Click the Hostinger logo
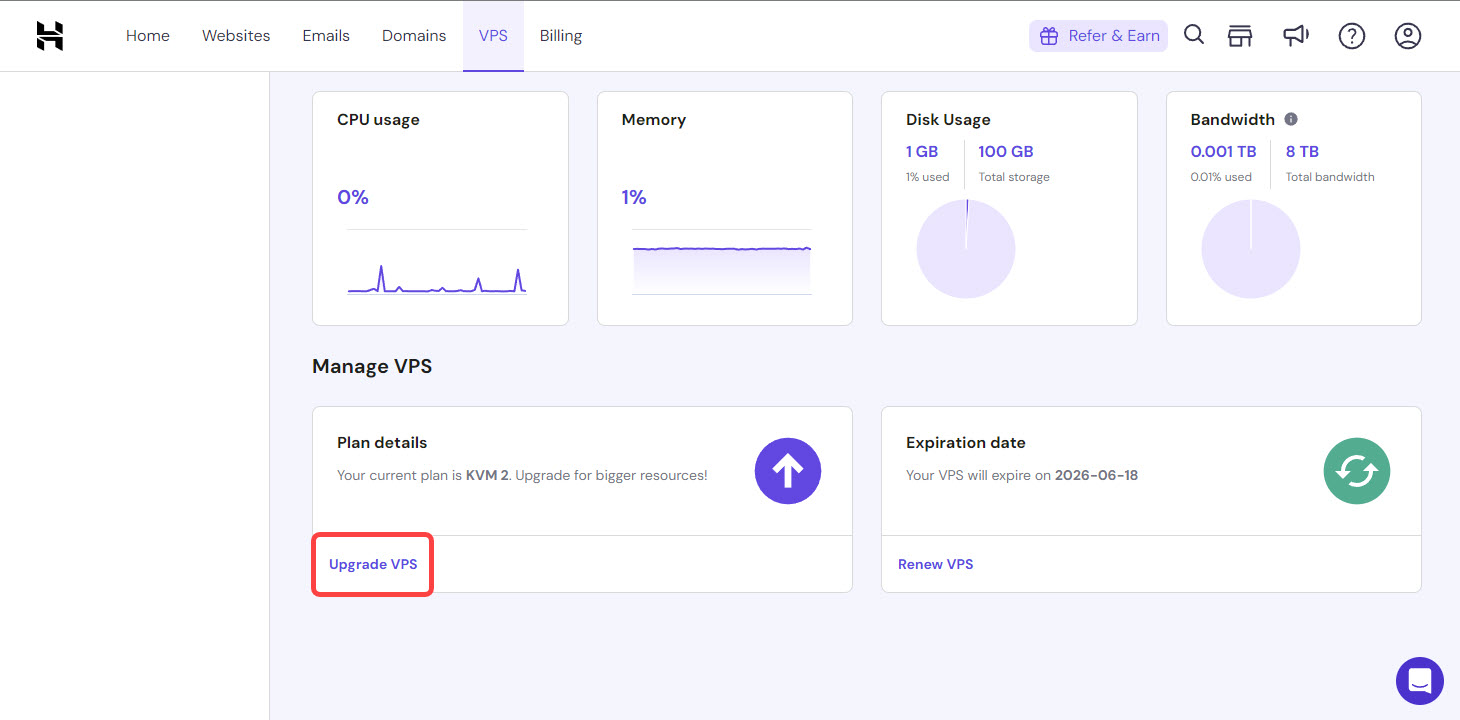 (47, 35)
